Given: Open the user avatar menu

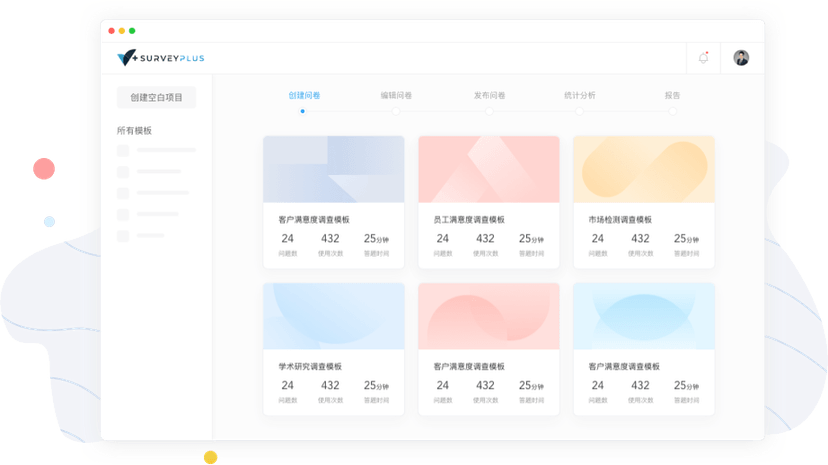Looking at the screenshot, I should [x=741, y=58].
